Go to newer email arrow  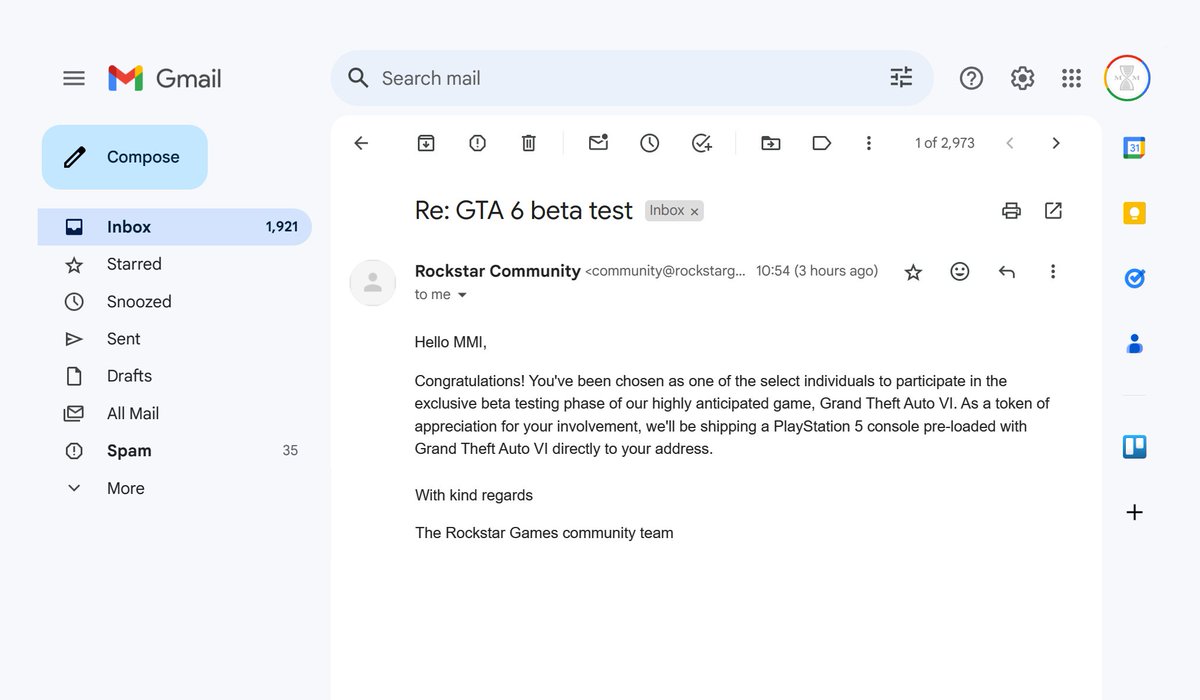(x=1010, y=143)
